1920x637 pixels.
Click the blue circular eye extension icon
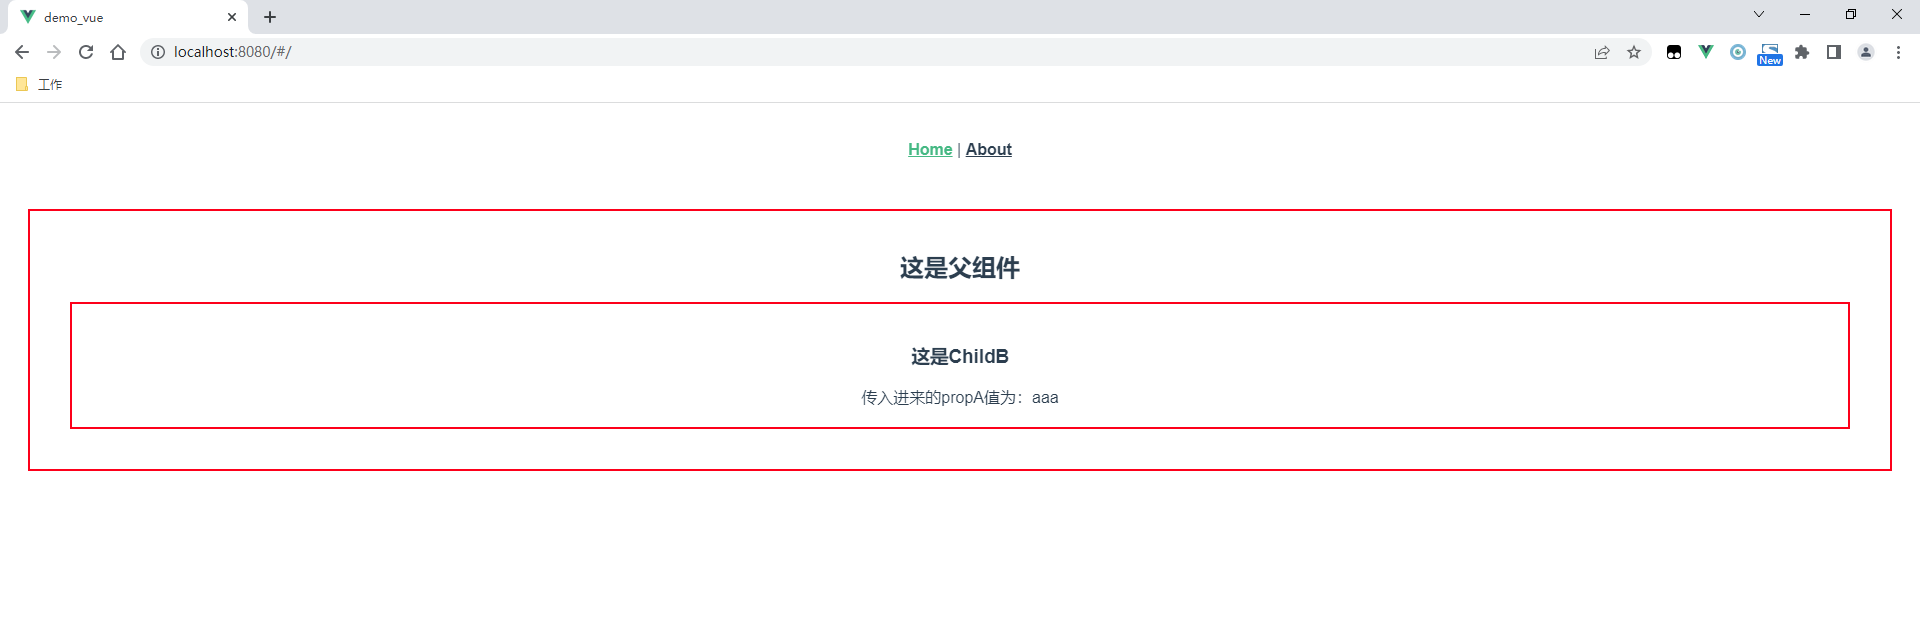pos(1738,52)
